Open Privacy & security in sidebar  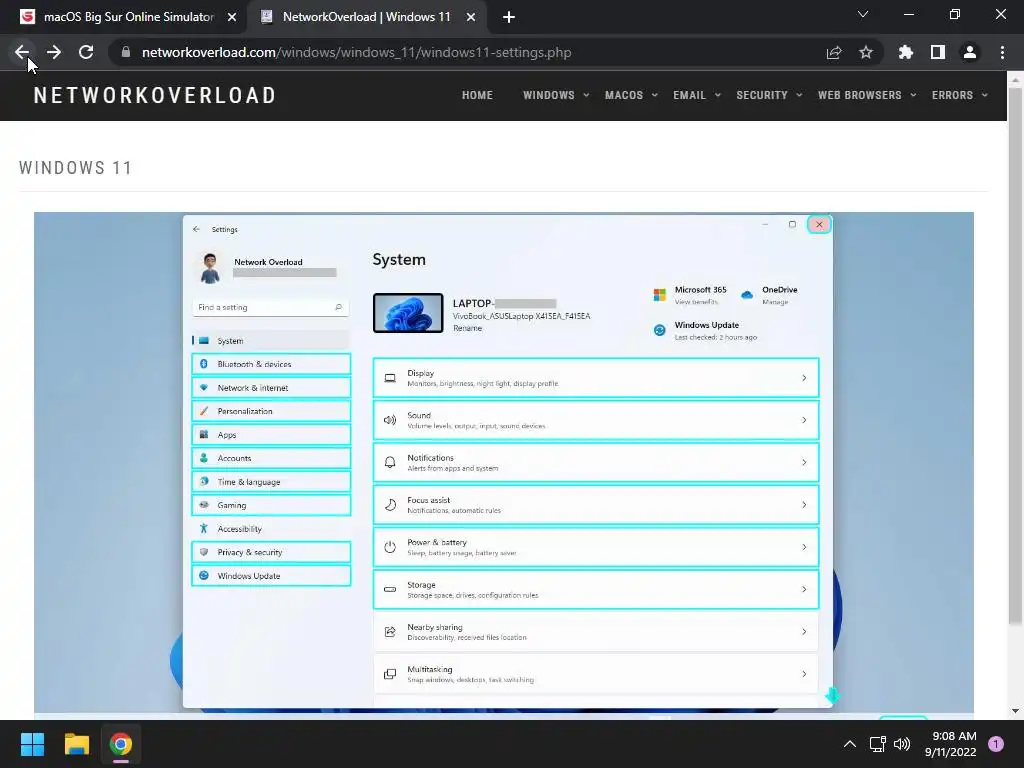(271, 552)
